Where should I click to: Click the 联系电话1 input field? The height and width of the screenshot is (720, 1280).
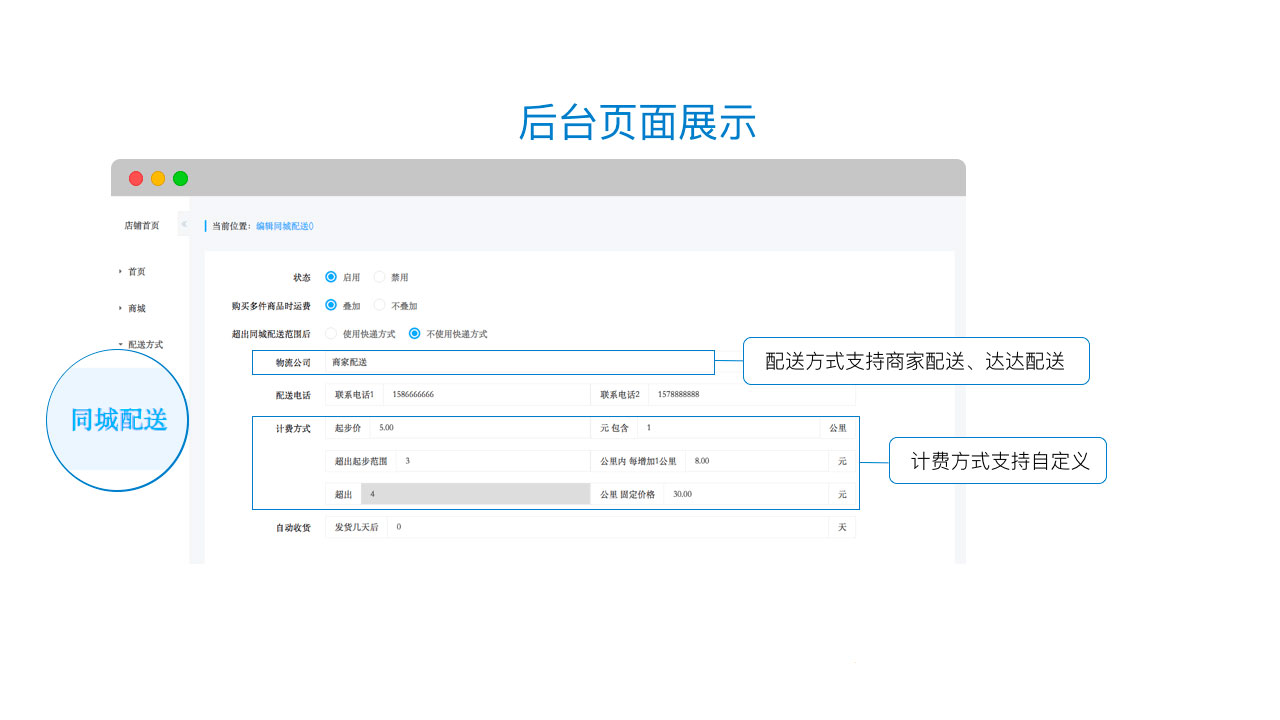pos(485,394)
